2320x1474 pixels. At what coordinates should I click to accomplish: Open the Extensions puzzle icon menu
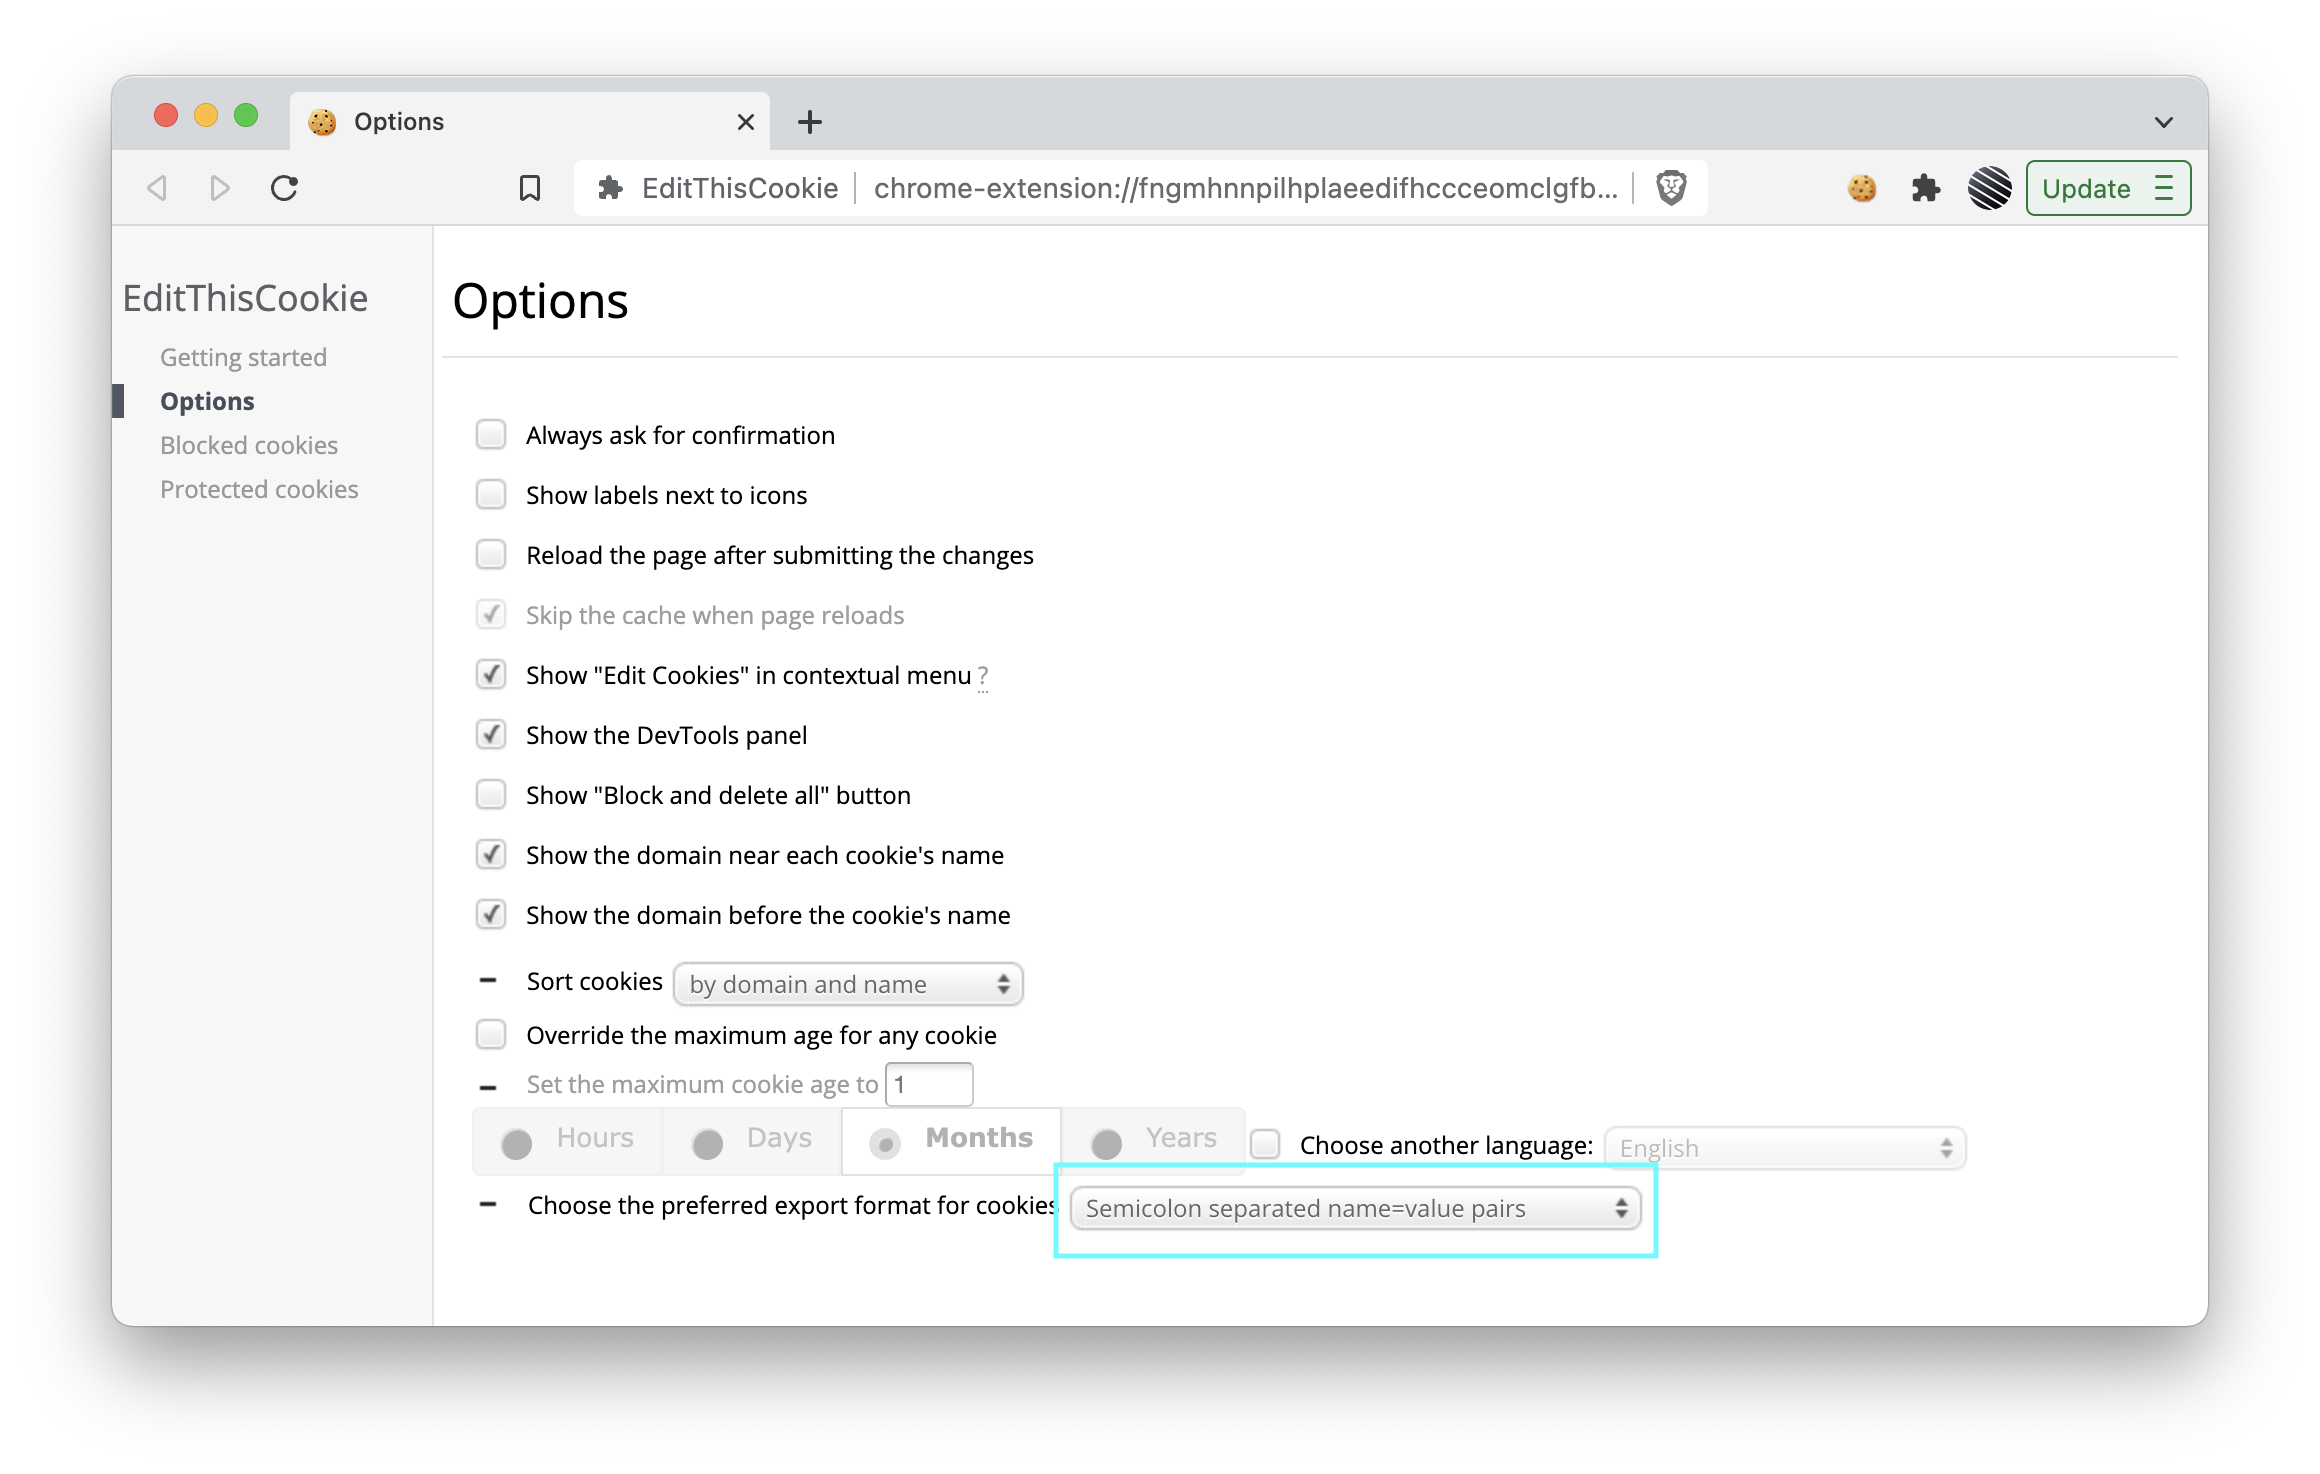(x=1925, y=188)
